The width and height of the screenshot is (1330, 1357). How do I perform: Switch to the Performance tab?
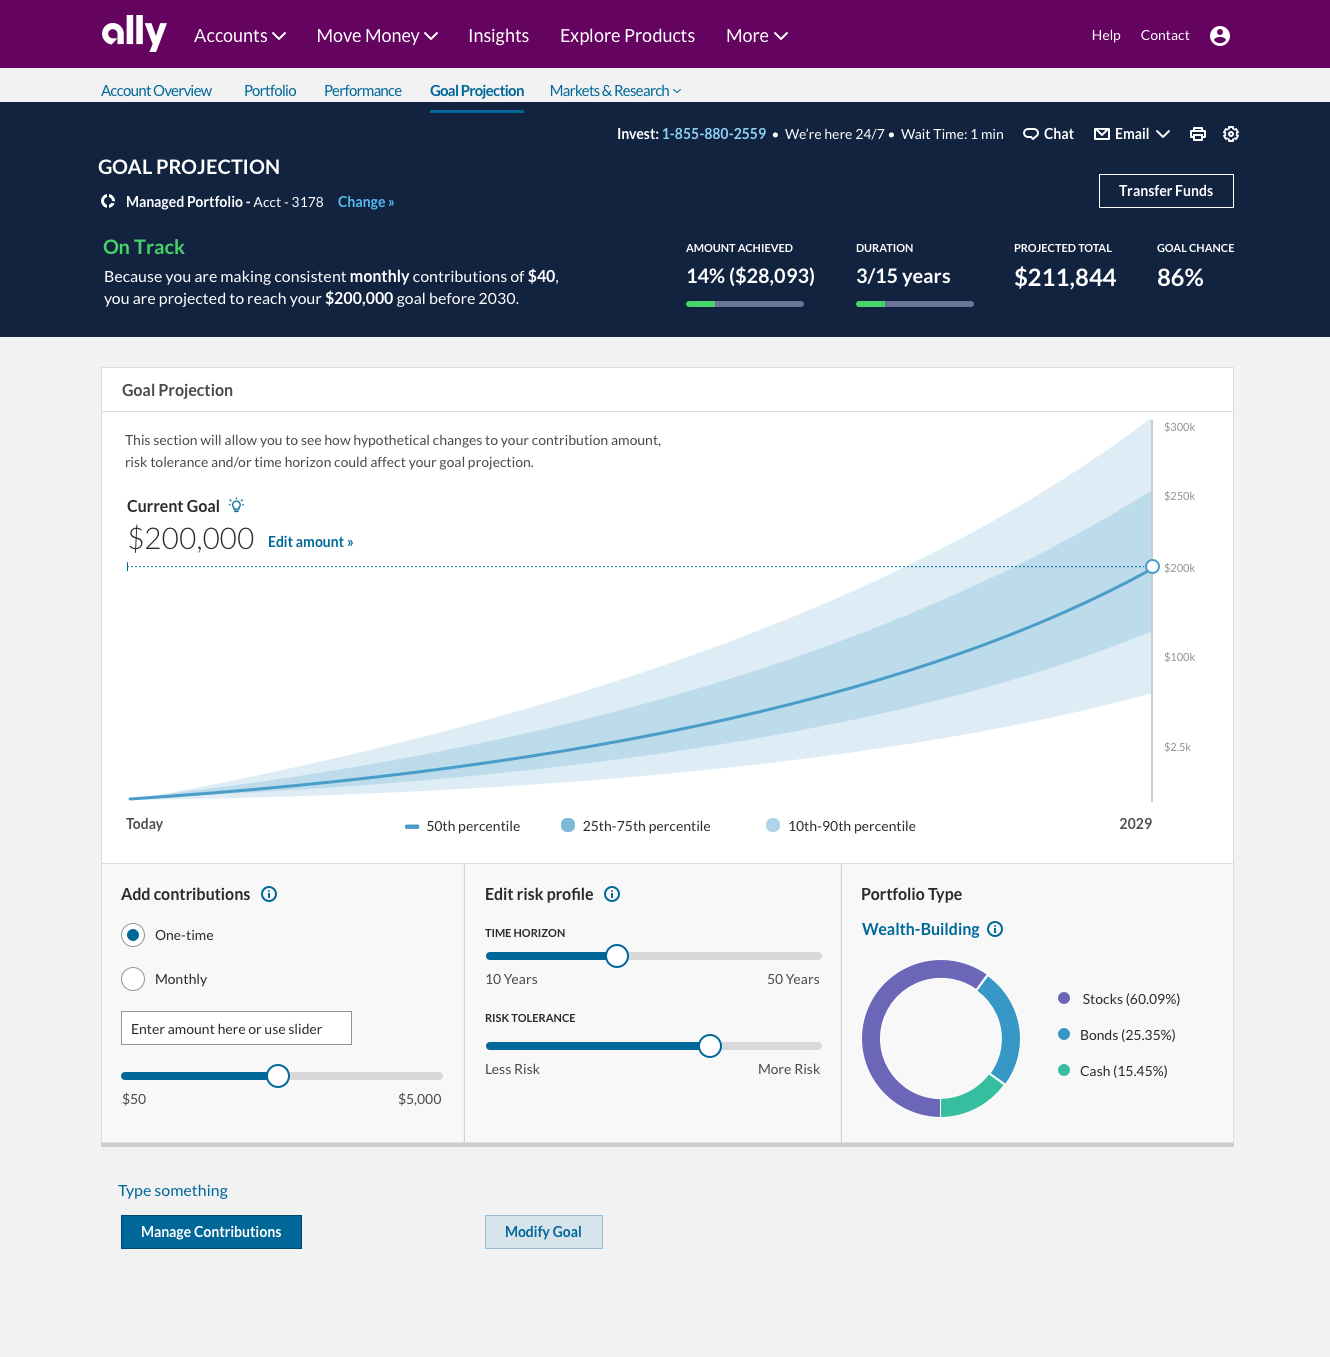click(x=363, y=91)
